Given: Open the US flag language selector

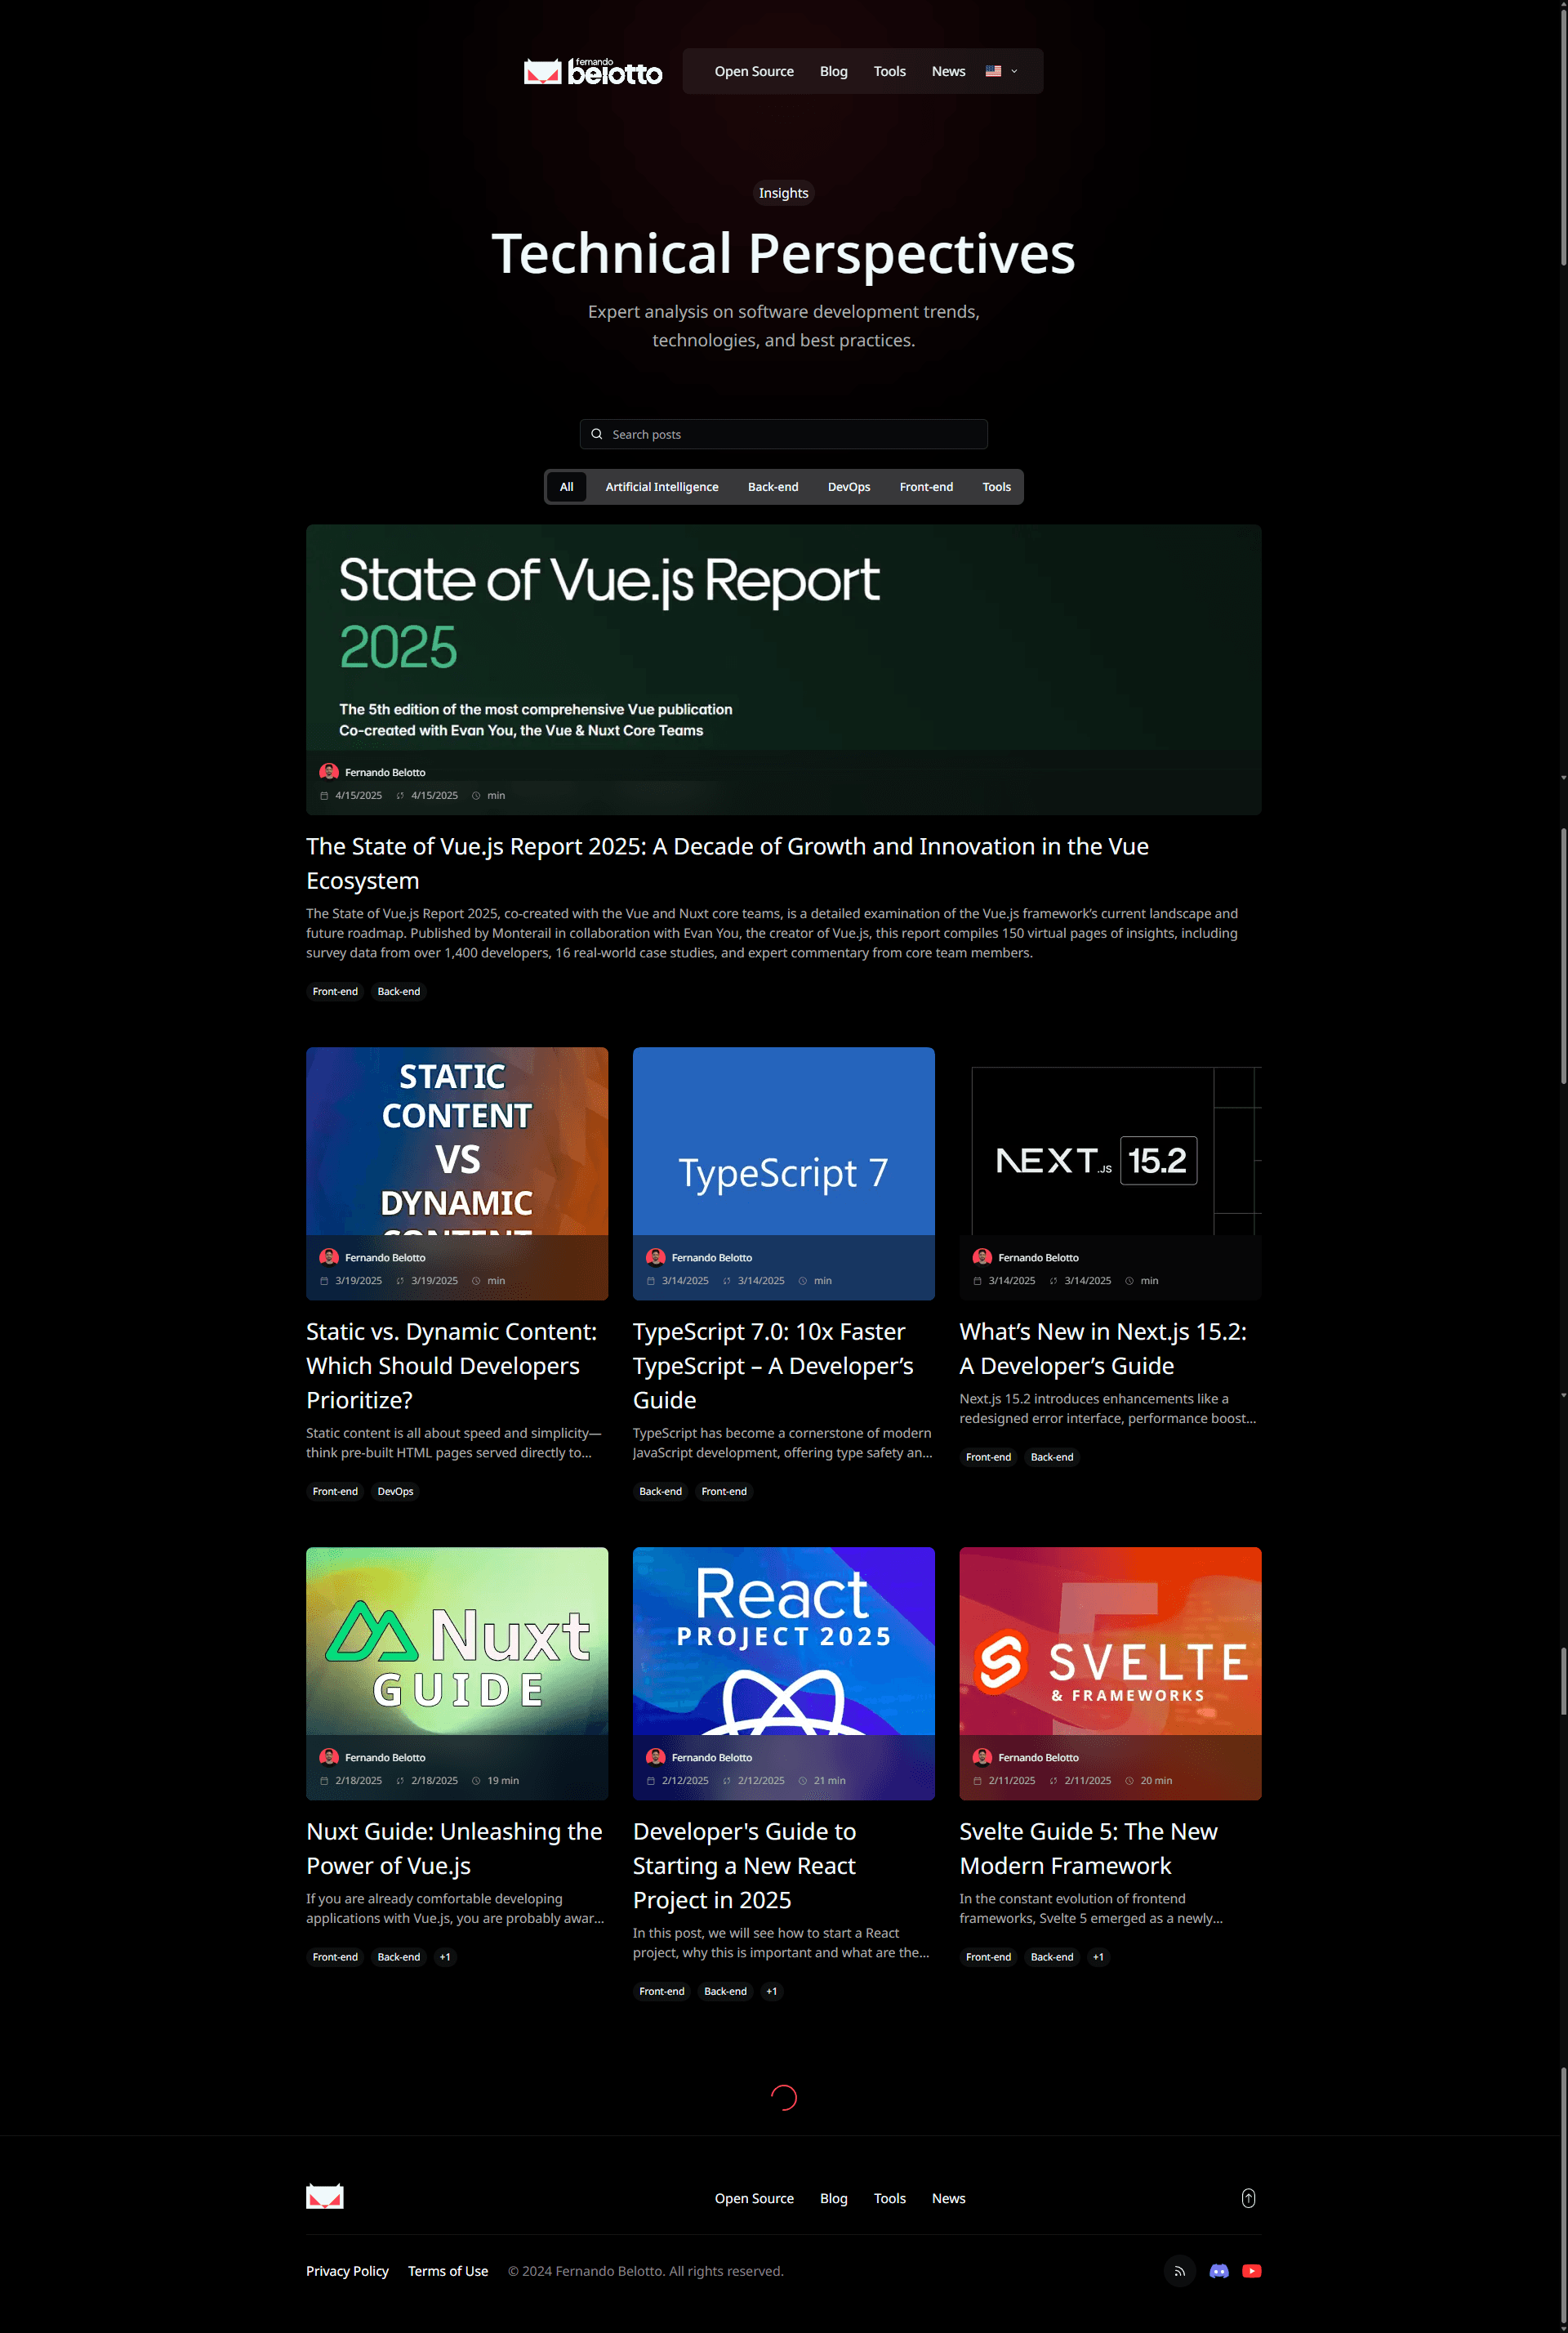Looking at the screenshot, I should [1001, 71].
